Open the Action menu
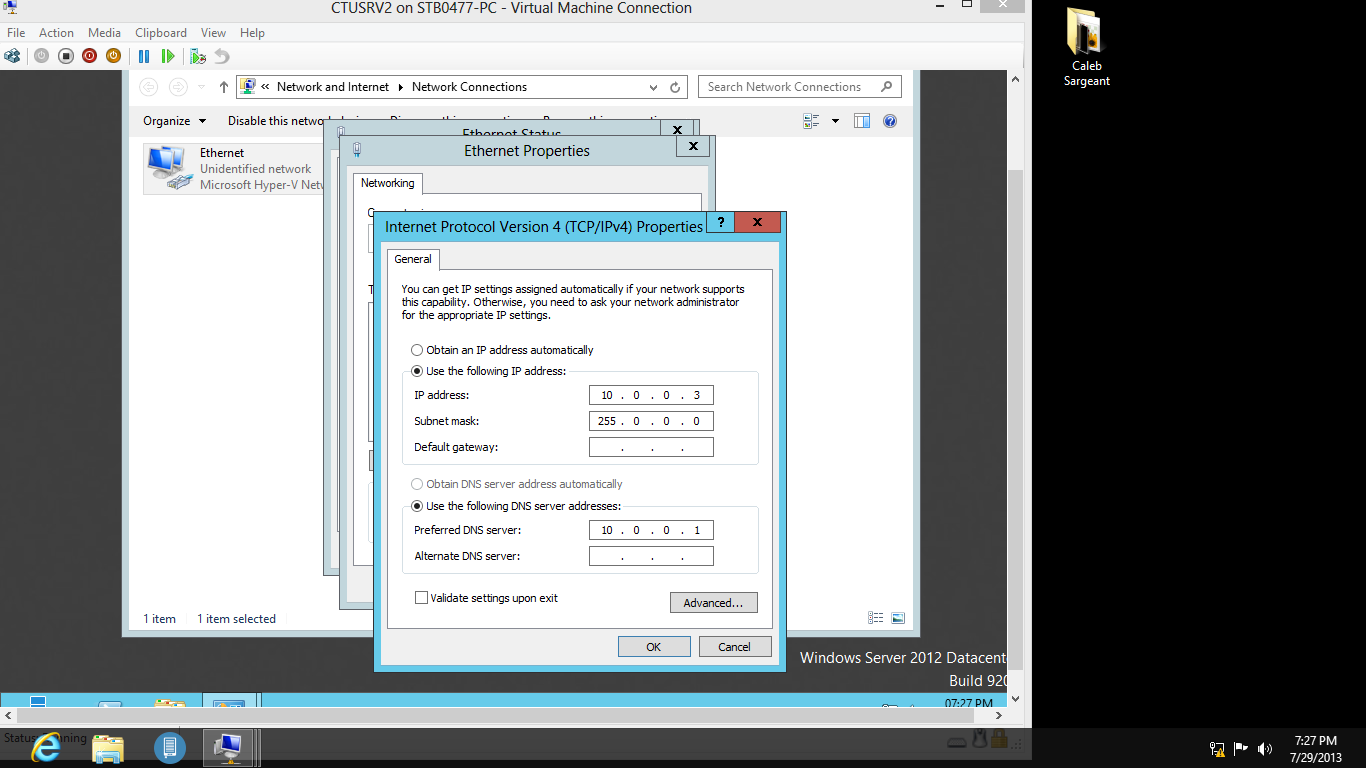The height and width of the screenshot is (768, 1366). [x=57, y=33]
